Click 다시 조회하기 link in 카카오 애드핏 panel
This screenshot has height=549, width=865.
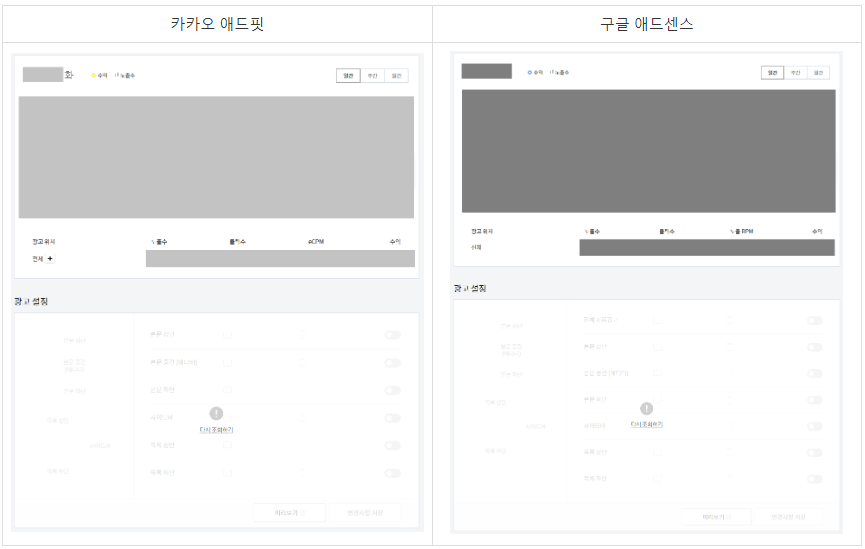[216, 430]
